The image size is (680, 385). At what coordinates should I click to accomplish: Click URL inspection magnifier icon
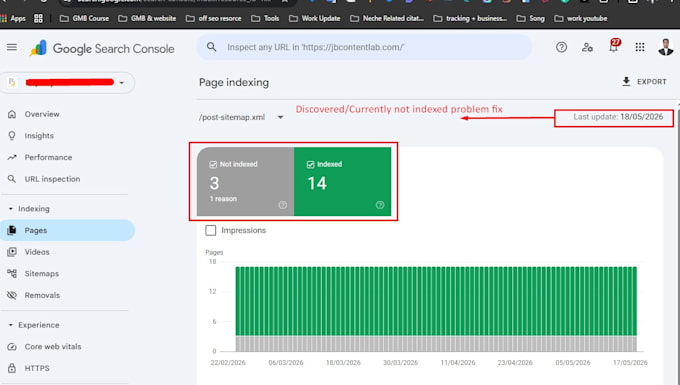(12, 179)
